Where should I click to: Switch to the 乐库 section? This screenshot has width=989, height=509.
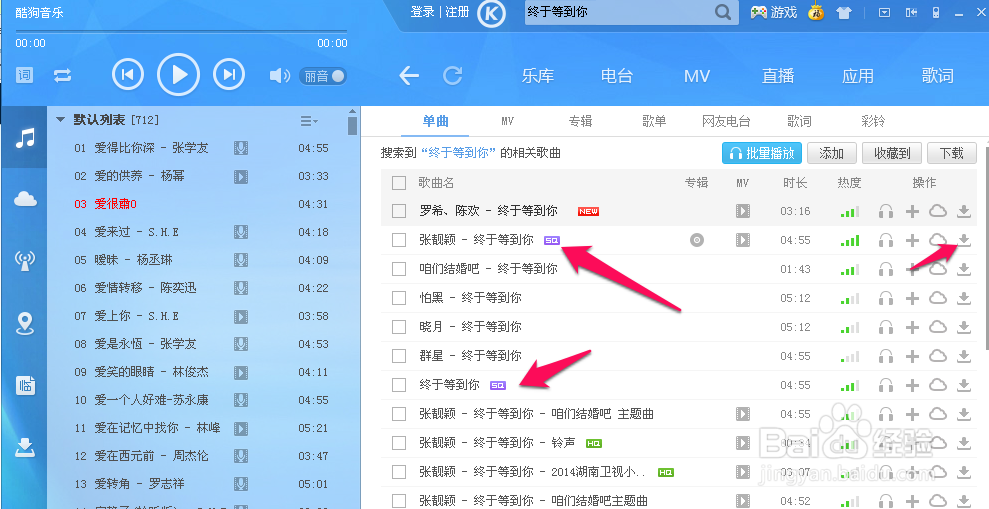537,76
